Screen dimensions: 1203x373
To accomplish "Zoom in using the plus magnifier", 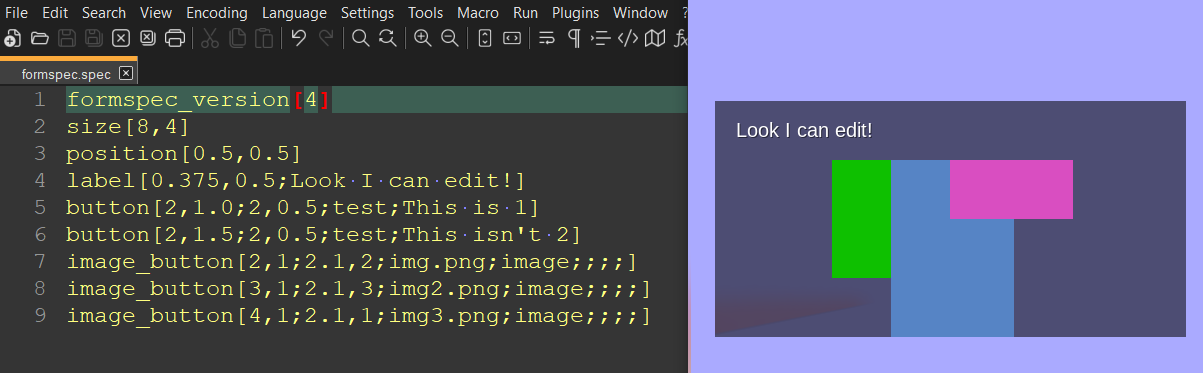I will point(423,39).
